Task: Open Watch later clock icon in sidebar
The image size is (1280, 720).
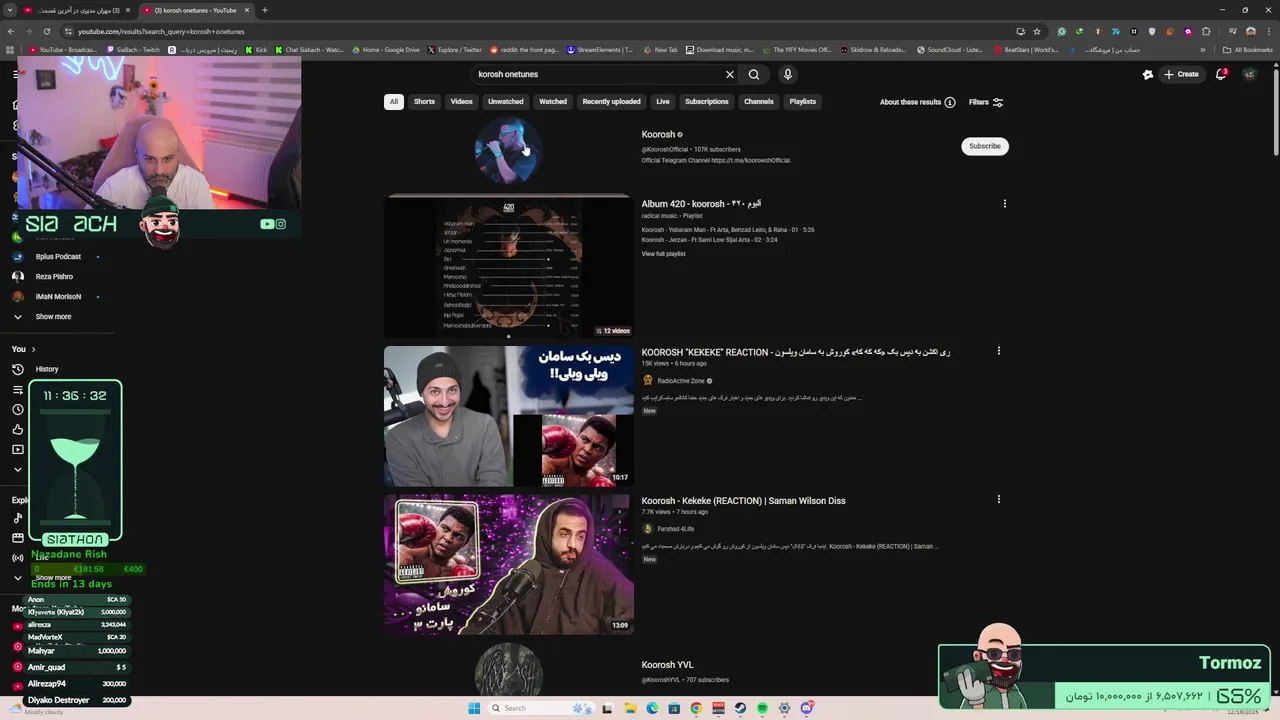Action: tap(17, 409)
